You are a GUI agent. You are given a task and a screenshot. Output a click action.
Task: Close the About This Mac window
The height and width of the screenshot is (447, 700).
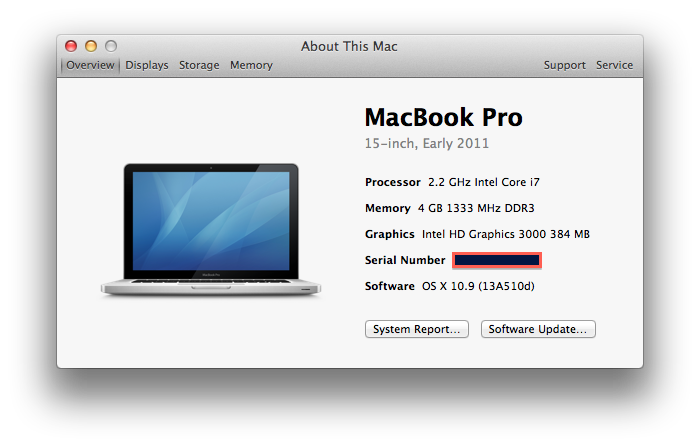(71, 46)
